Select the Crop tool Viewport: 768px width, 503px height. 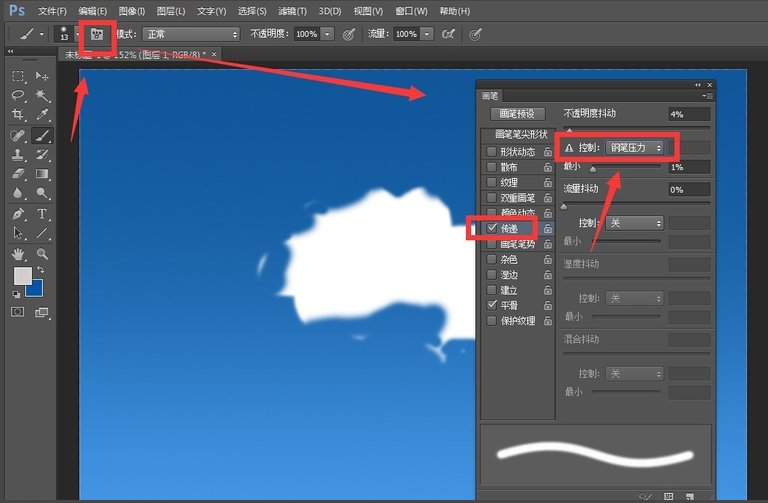point(18,114)
